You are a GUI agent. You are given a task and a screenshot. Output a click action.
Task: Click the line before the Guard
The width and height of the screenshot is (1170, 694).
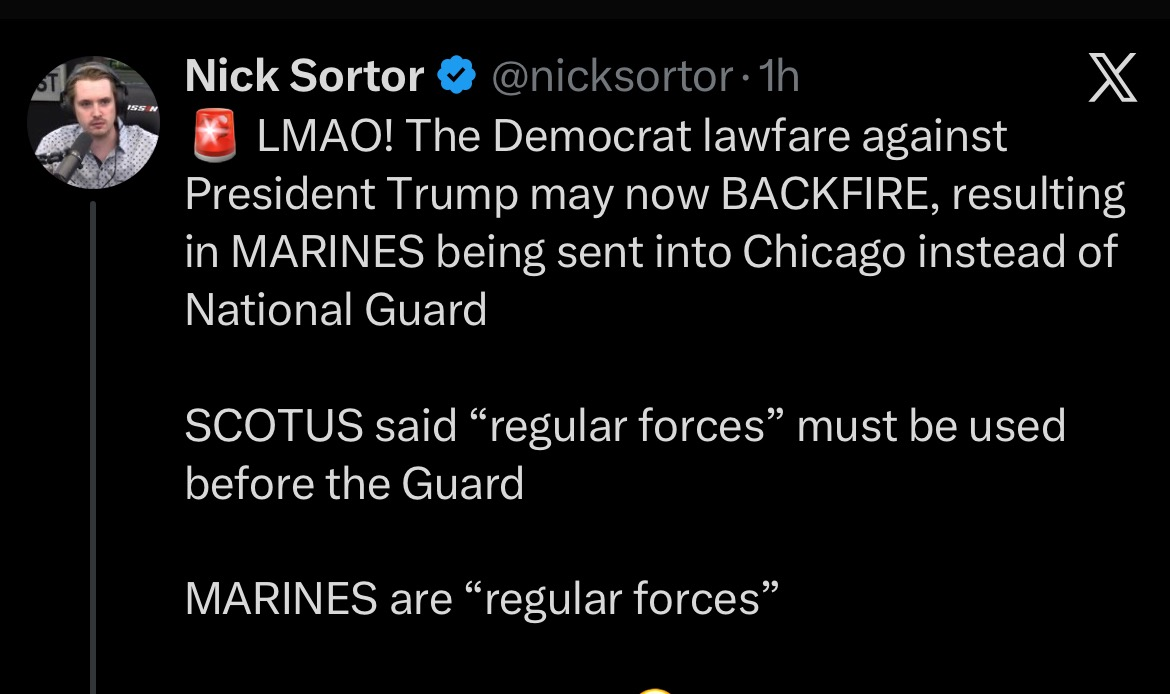(354, 485)
